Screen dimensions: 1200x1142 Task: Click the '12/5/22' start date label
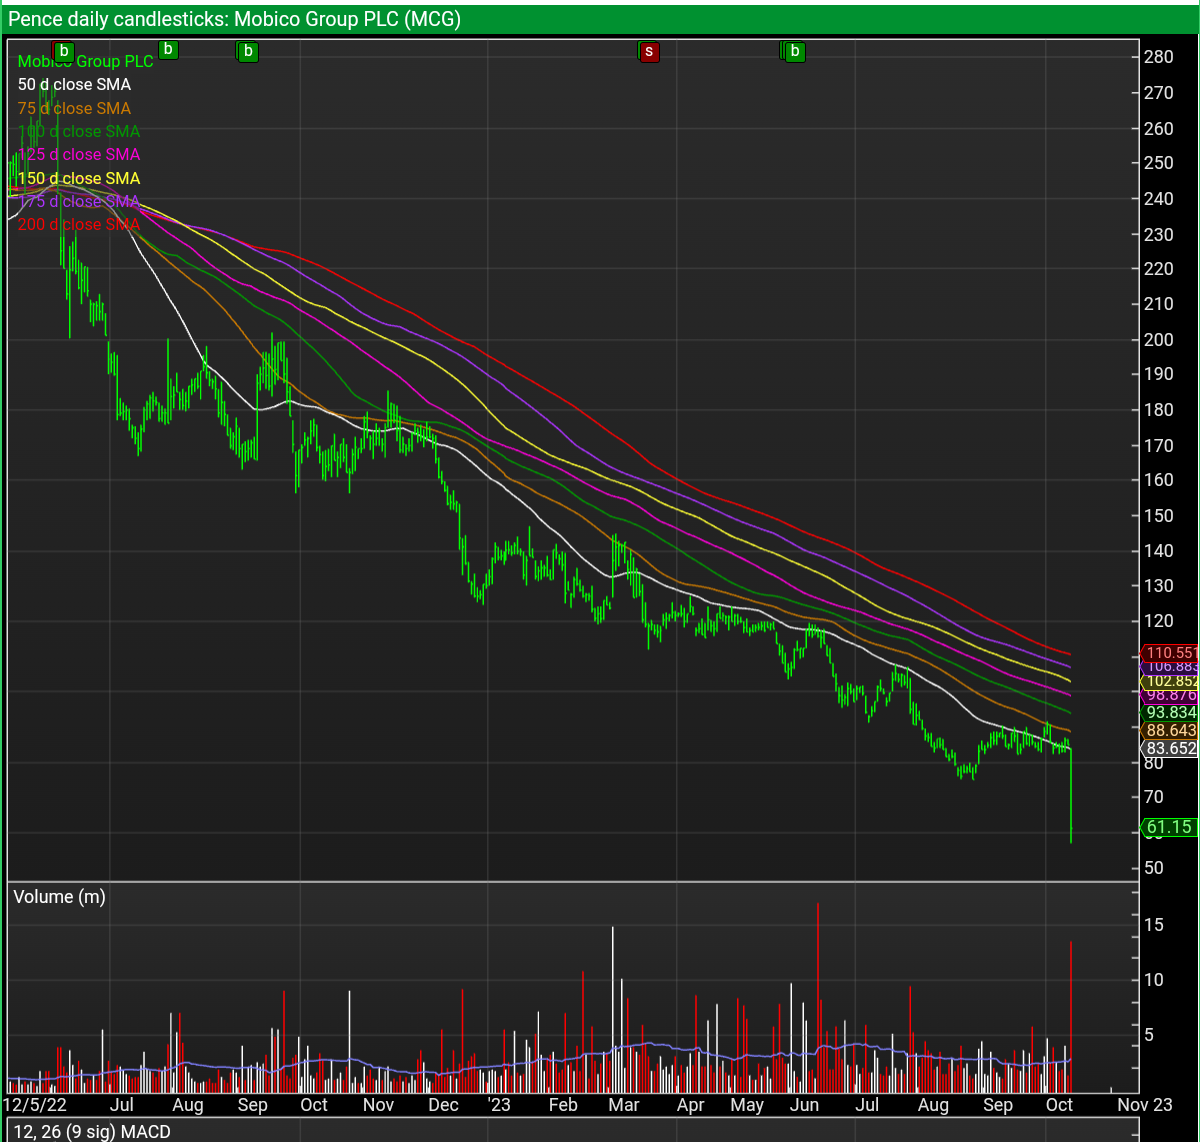35,1104
